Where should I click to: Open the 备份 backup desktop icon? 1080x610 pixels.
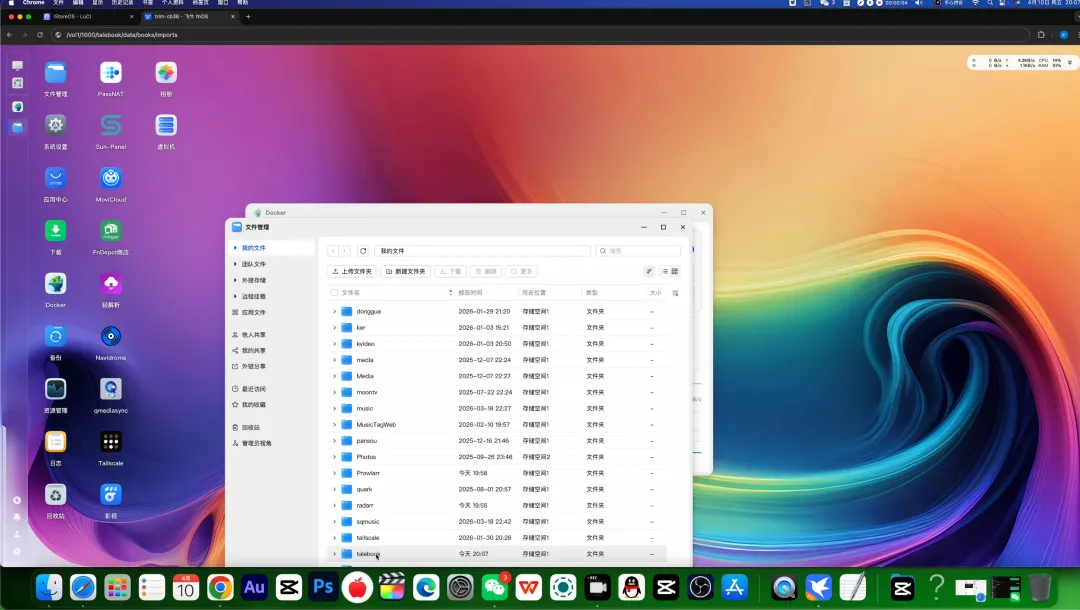pos(56,336)
